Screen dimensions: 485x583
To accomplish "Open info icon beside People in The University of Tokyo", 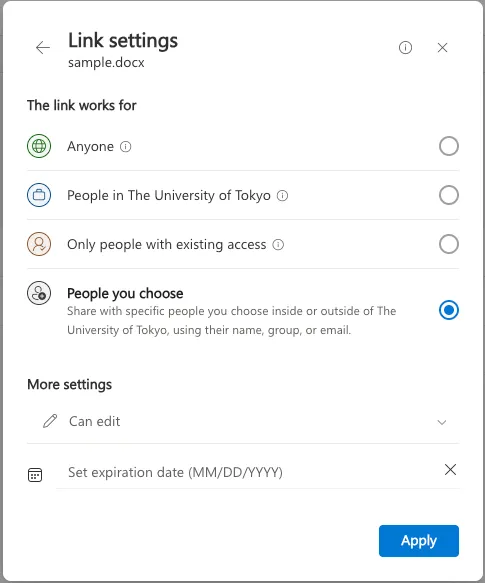I will (282, 196).
